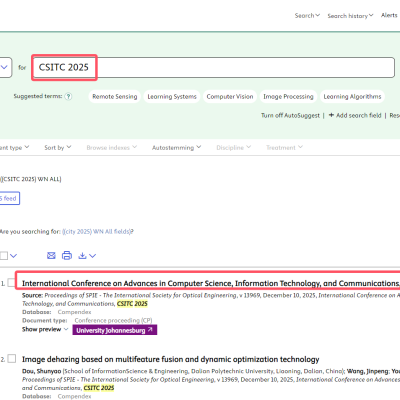The width and height of the screenshot is (400, 400).
Task: Expand Show preview for first result
Action: click(x=45, y=329)
